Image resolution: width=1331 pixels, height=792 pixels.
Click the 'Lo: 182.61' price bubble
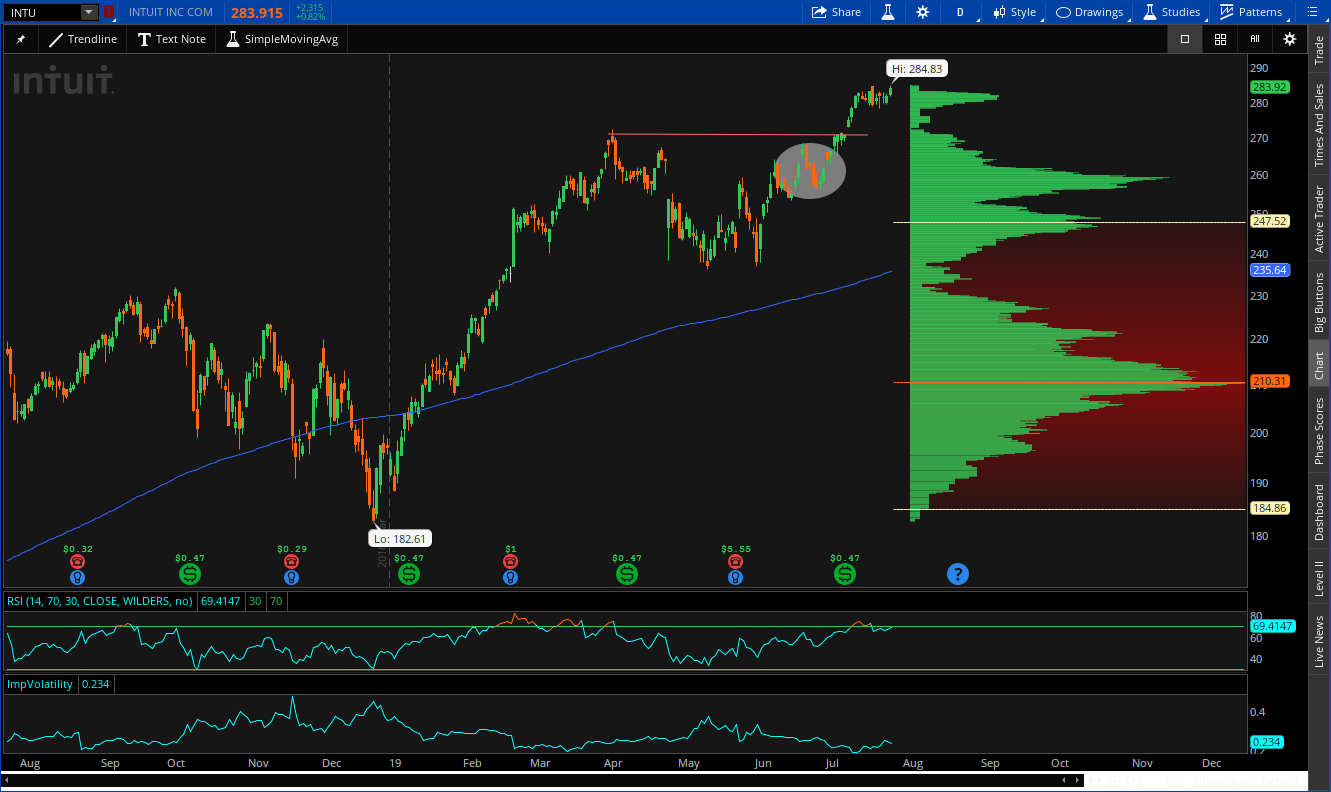[x=401, y=538]
